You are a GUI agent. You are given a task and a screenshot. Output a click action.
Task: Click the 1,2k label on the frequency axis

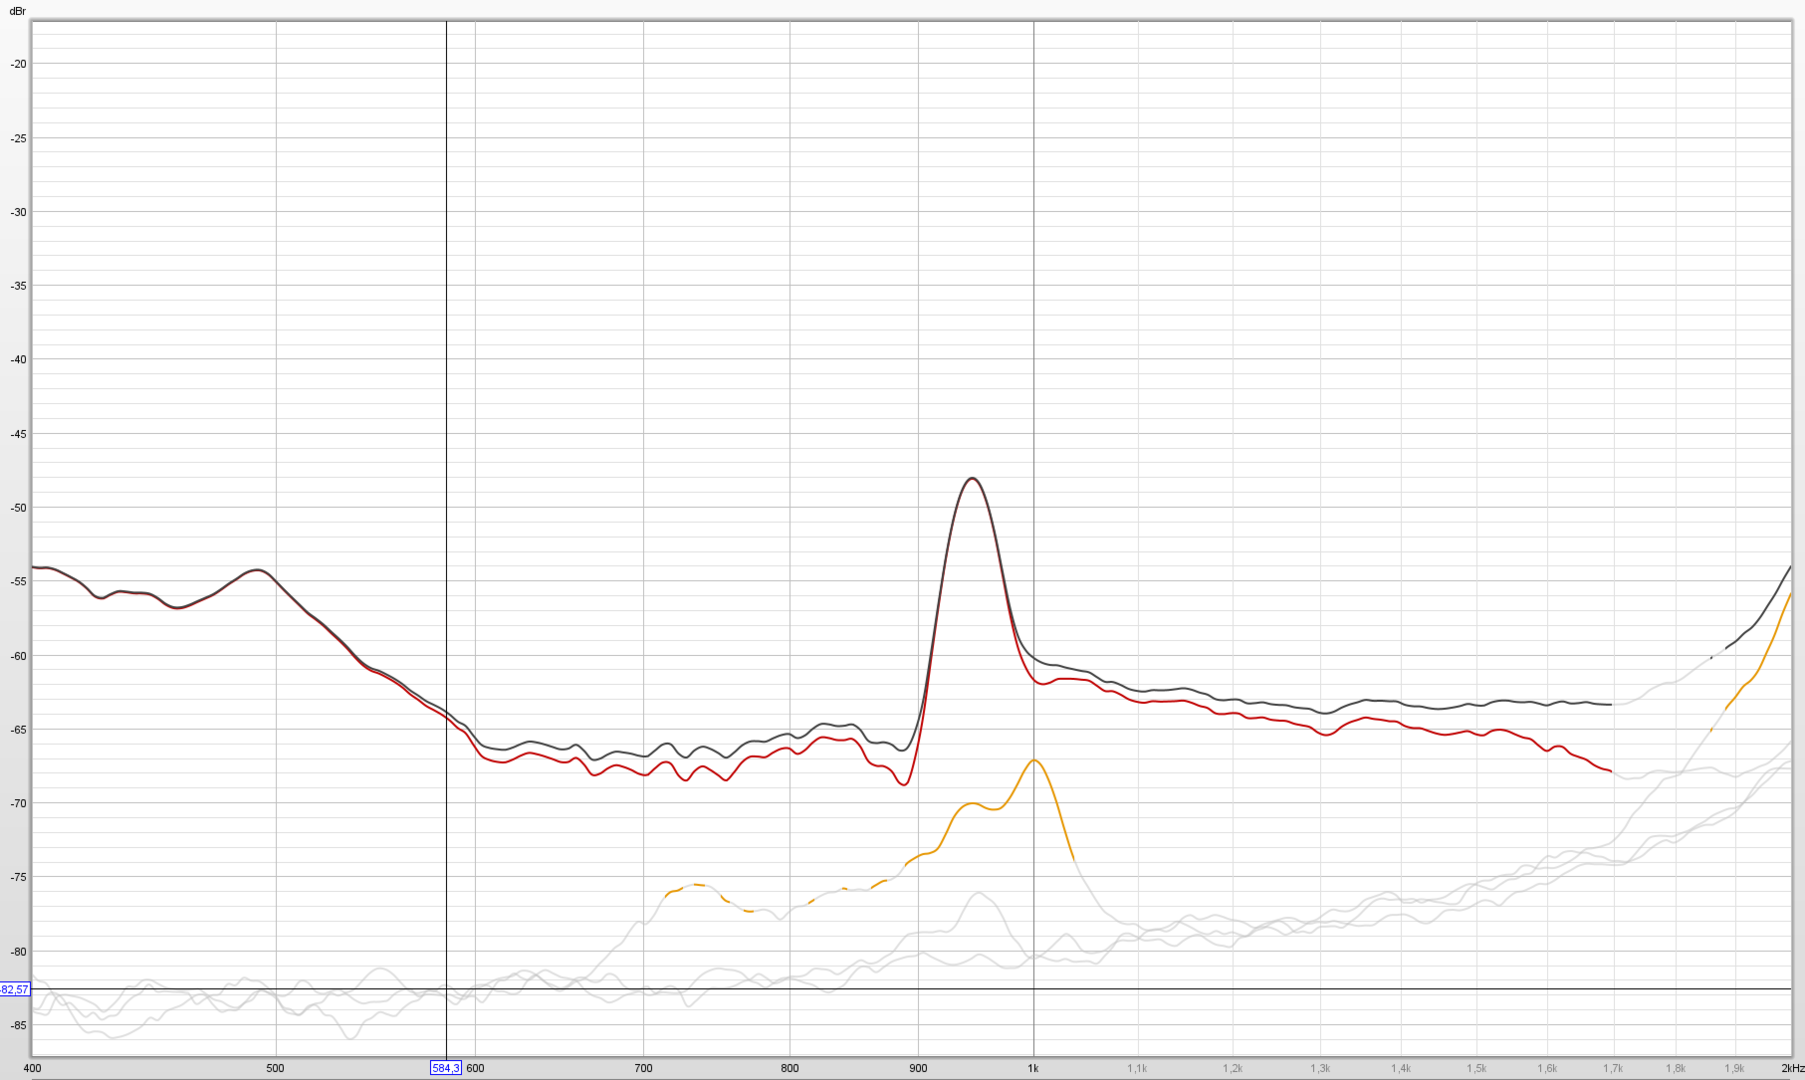[x=1232, y=1068]
